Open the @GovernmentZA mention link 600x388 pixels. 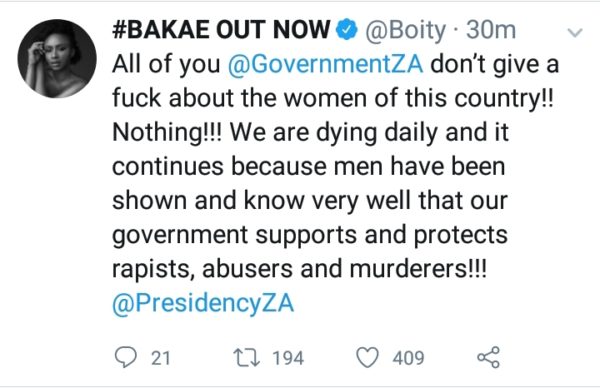coord(326,64)
